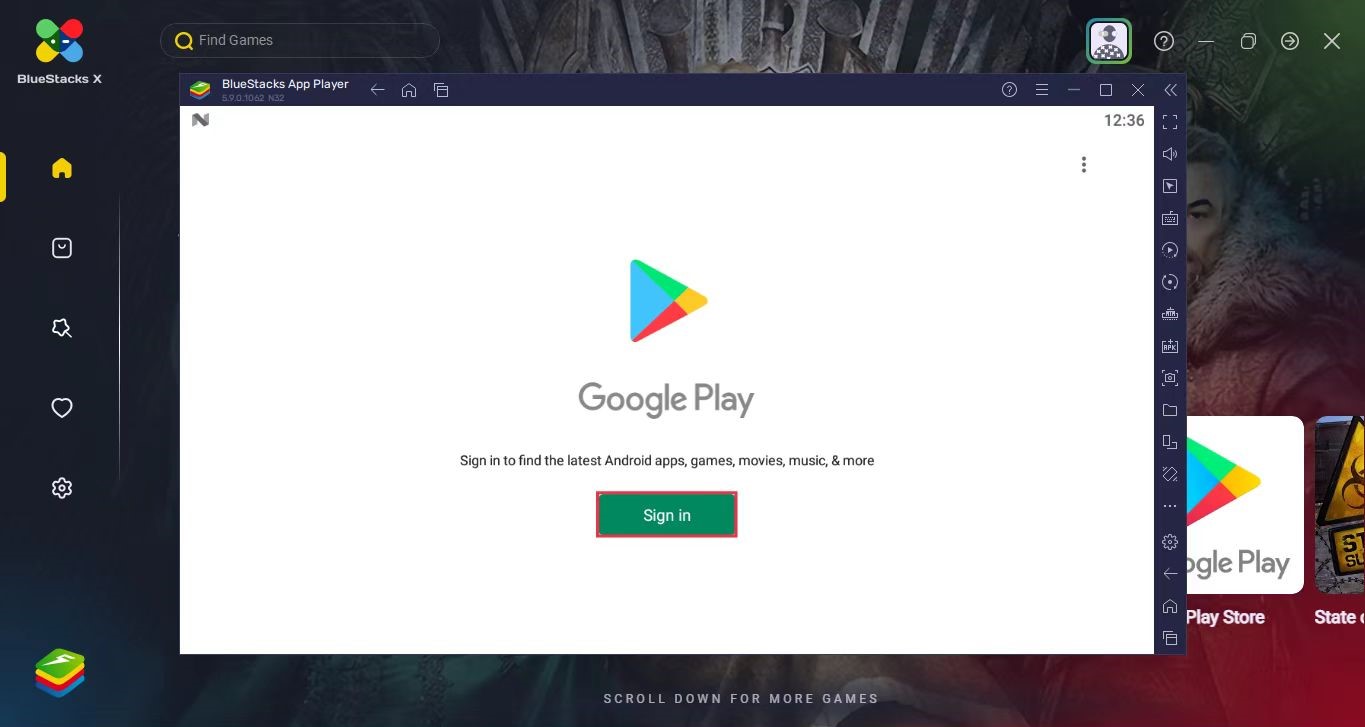Open the State game tile thumbnail
The image size is (1365, 727).
coord(1340,505)
